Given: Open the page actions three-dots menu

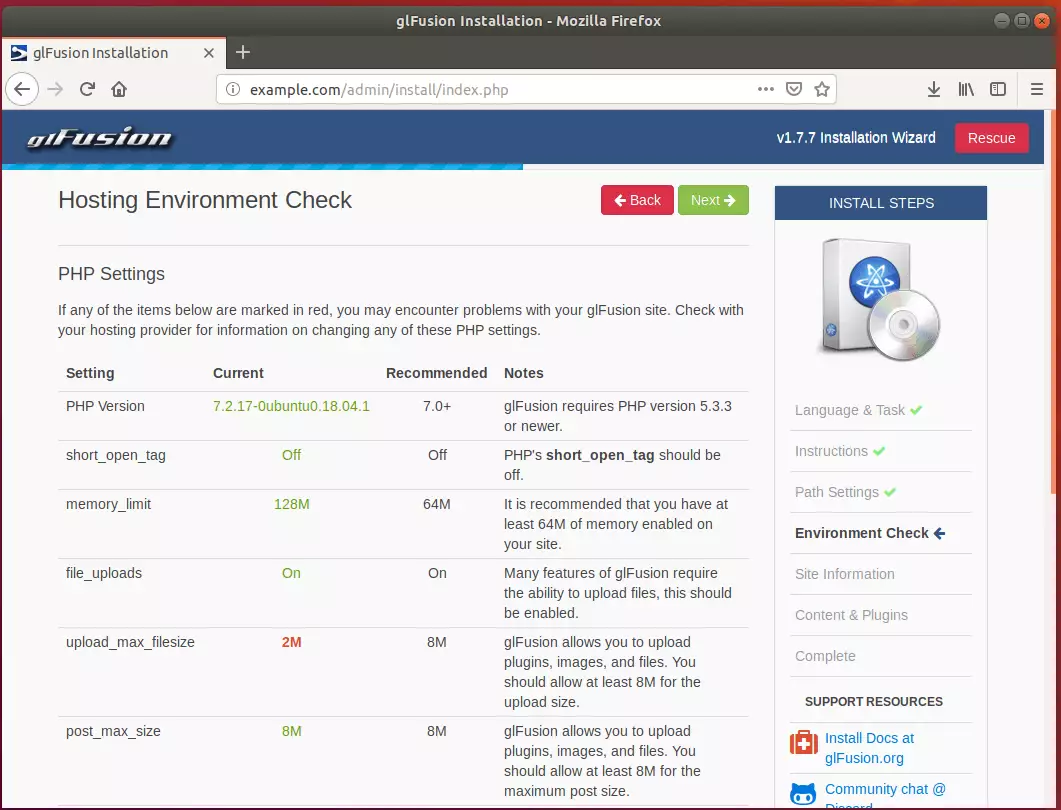Looking at the screenshot, I should click(765, 89).
